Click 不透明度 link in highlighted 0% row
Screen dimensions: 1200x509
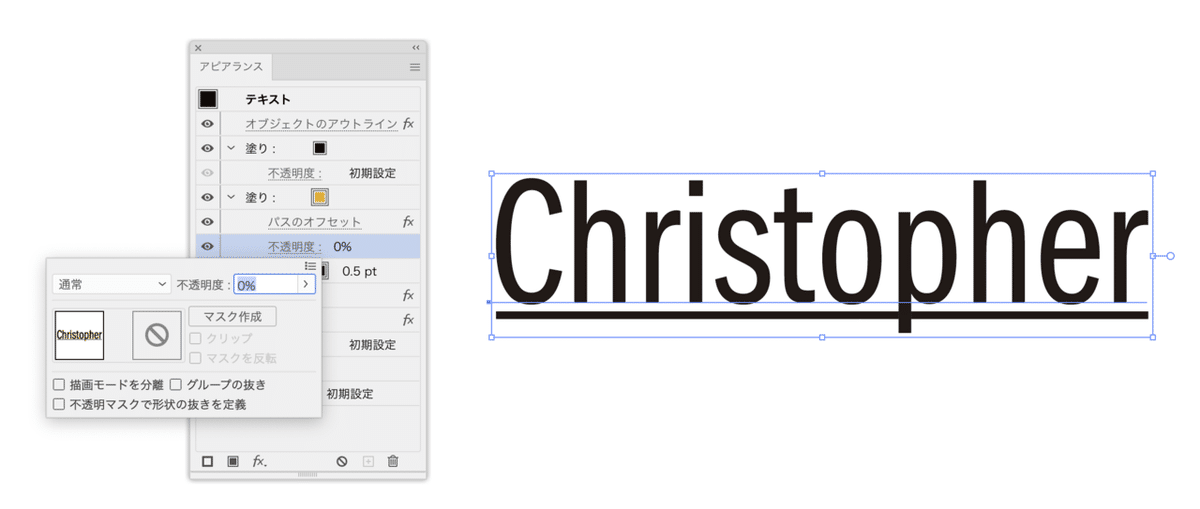click(294, 246)
